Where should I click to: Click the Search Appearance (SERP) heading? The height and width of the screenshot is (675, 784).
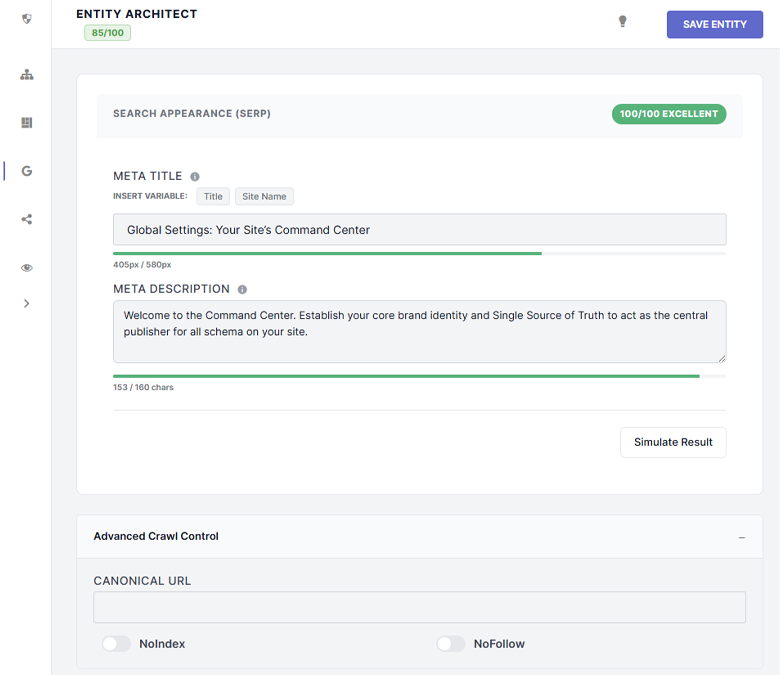[x=192, y=114]
